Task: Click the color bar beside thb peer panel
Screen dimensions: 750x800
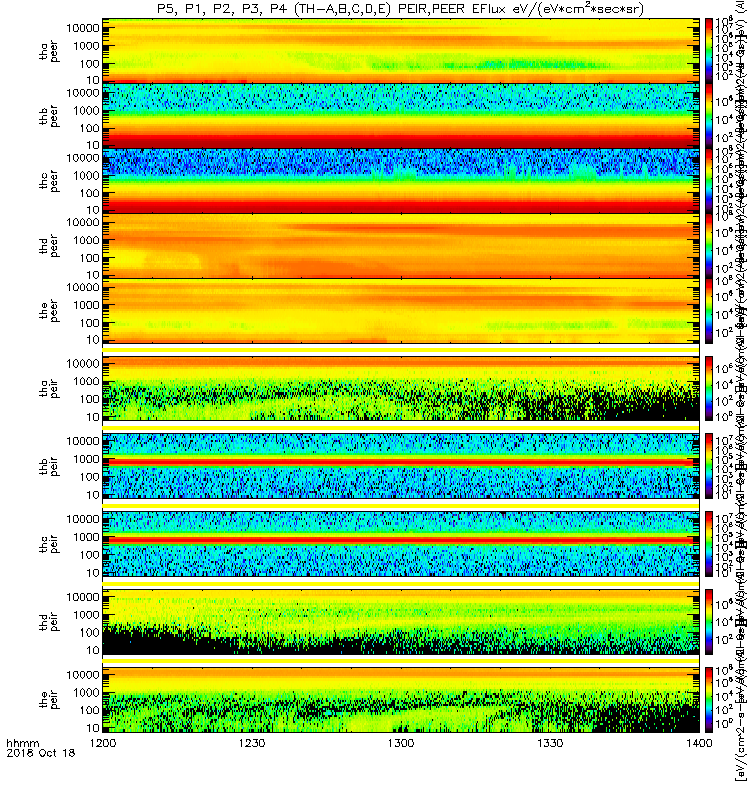Action: (x=709, y=116)
